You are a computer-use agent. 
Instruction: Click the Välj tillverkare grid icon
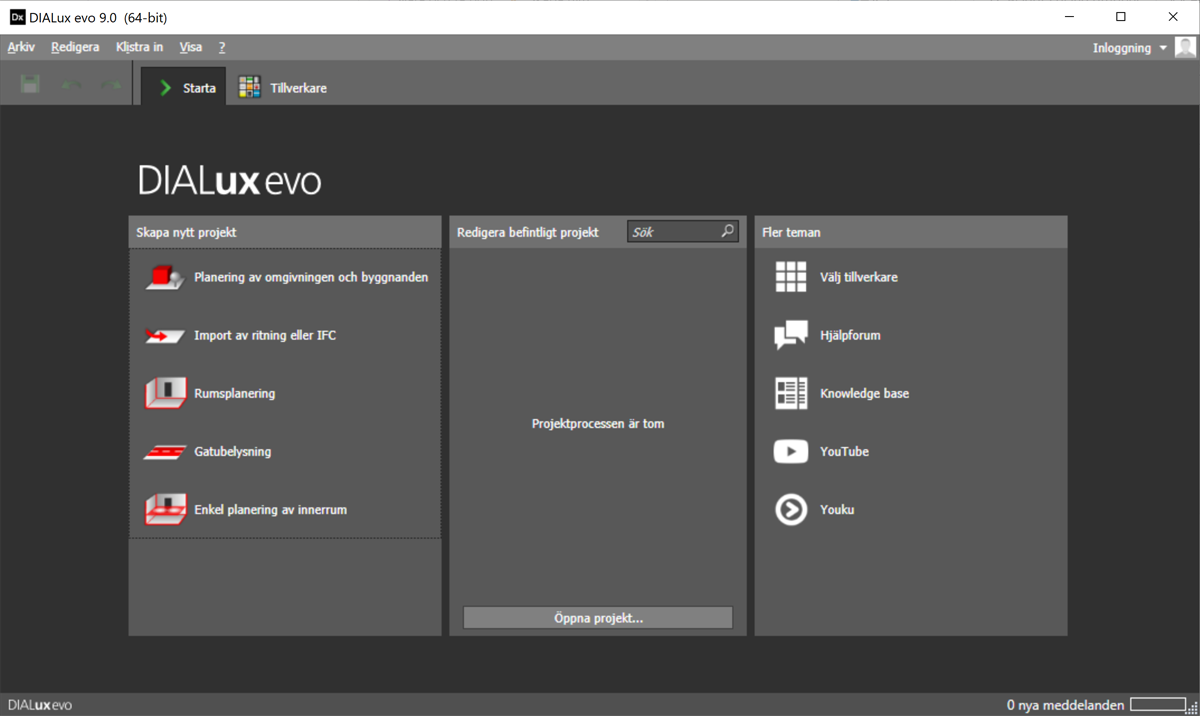click(791, 277)
